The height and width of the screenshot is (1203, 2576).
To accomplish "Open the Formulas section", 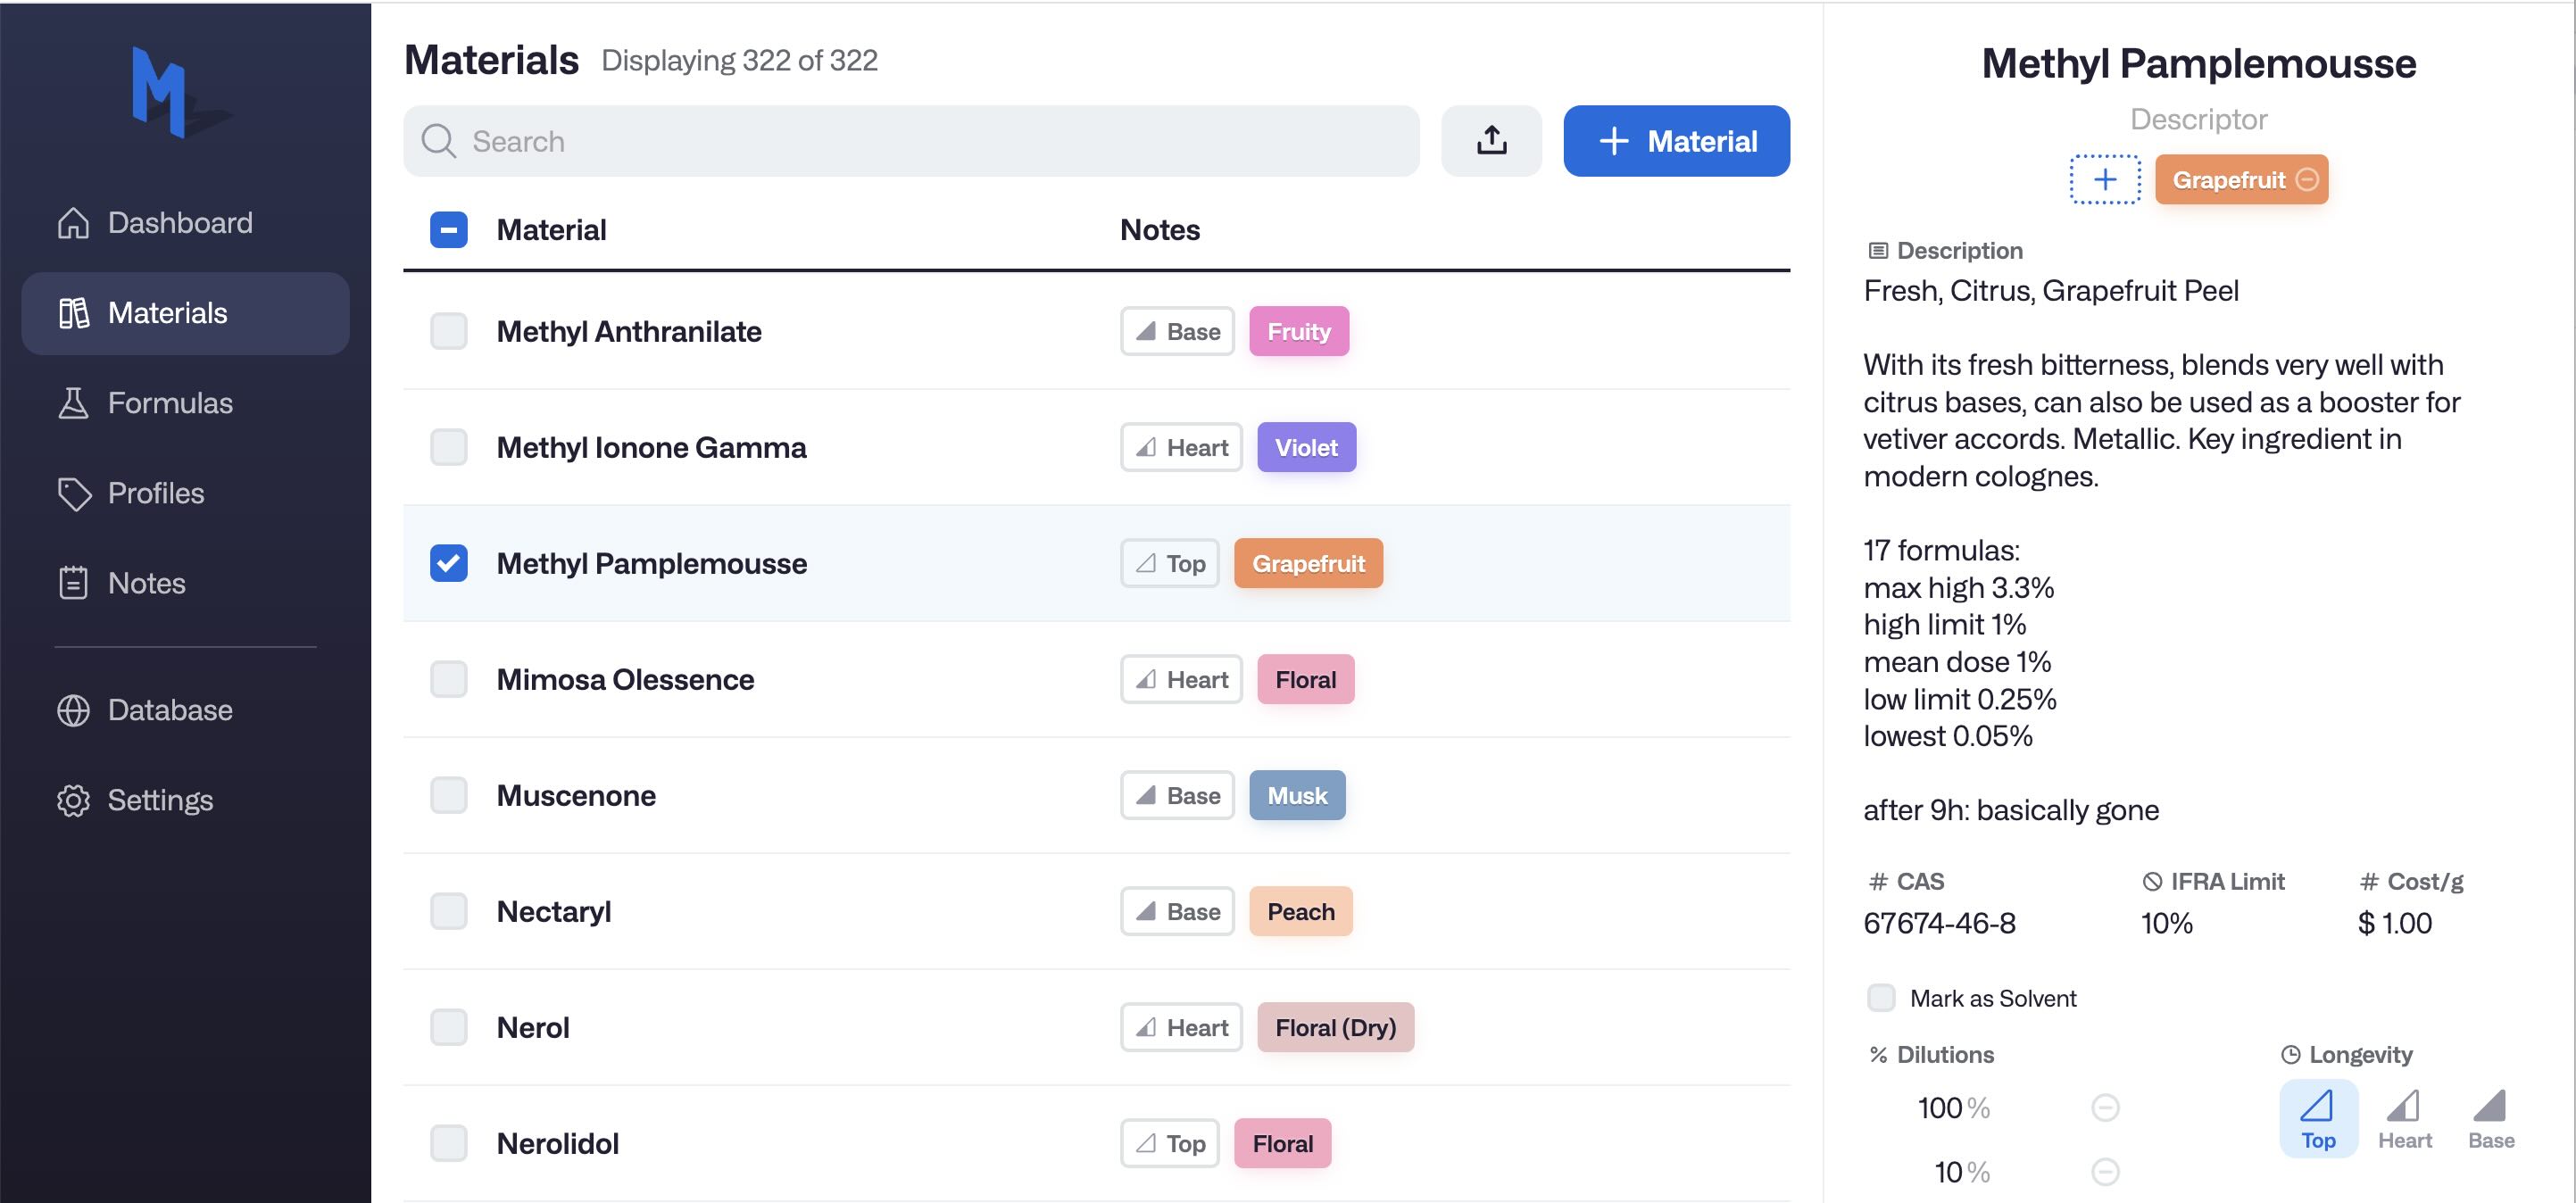I will (x=170, y=403).
